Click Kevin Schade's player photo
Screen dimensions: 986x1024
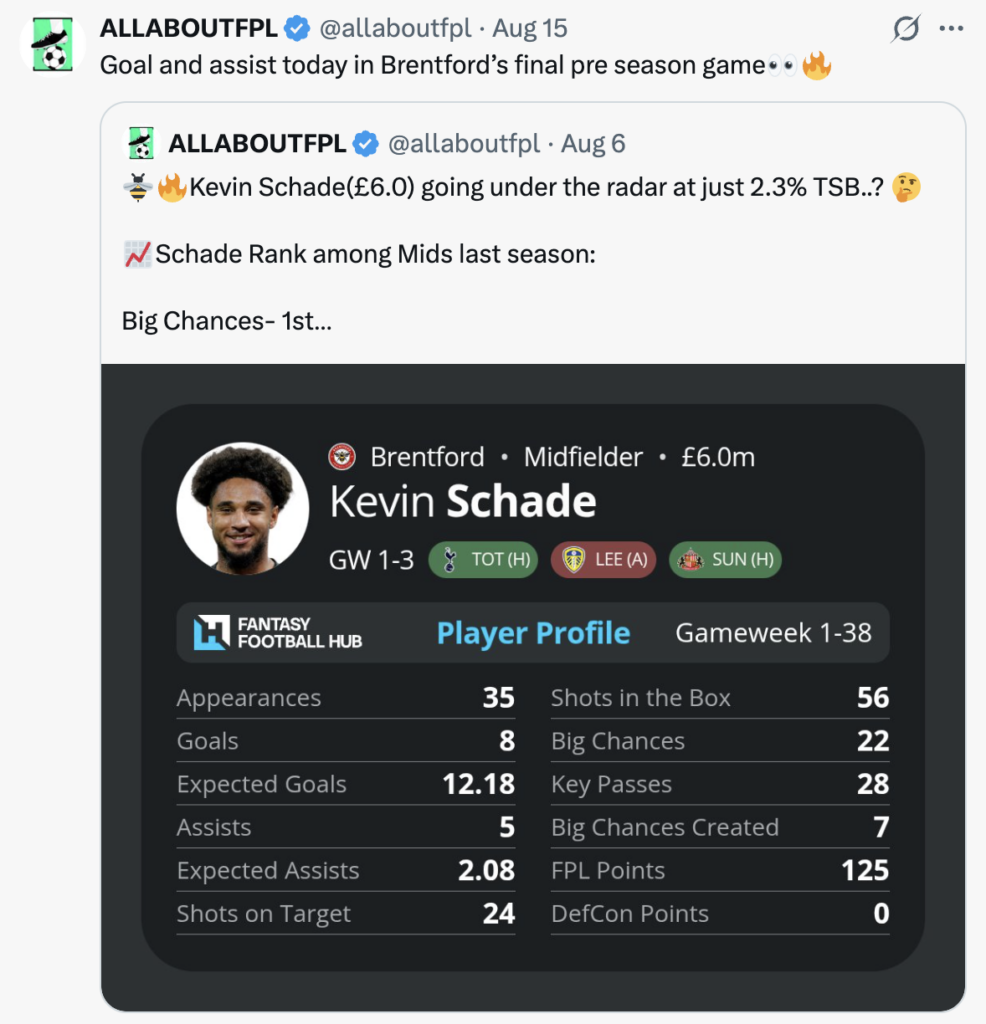(x=243, y=509)
